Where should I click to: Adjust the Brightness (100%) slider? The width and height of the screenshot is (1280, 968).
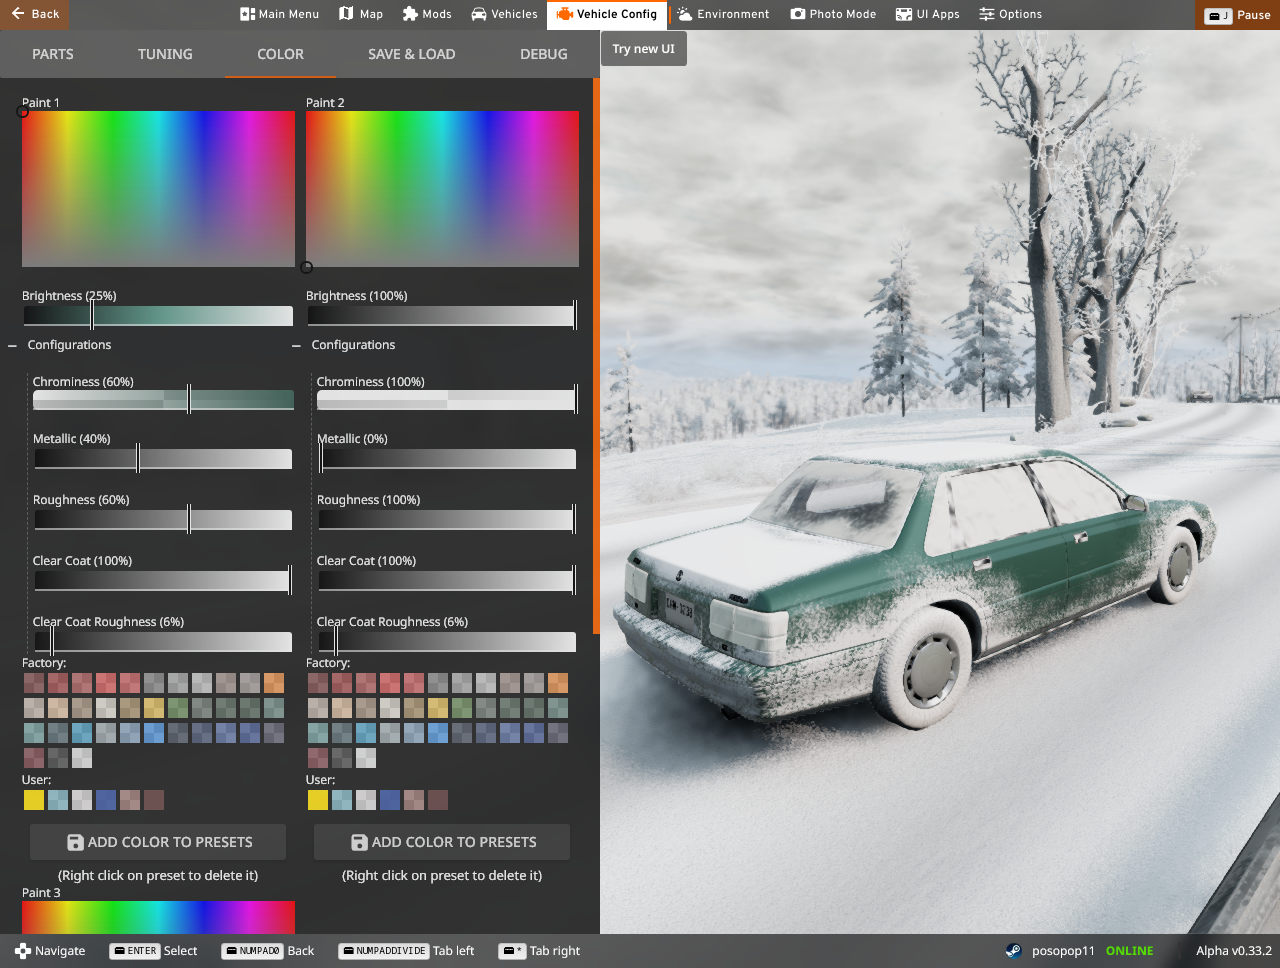click(442, 316)
